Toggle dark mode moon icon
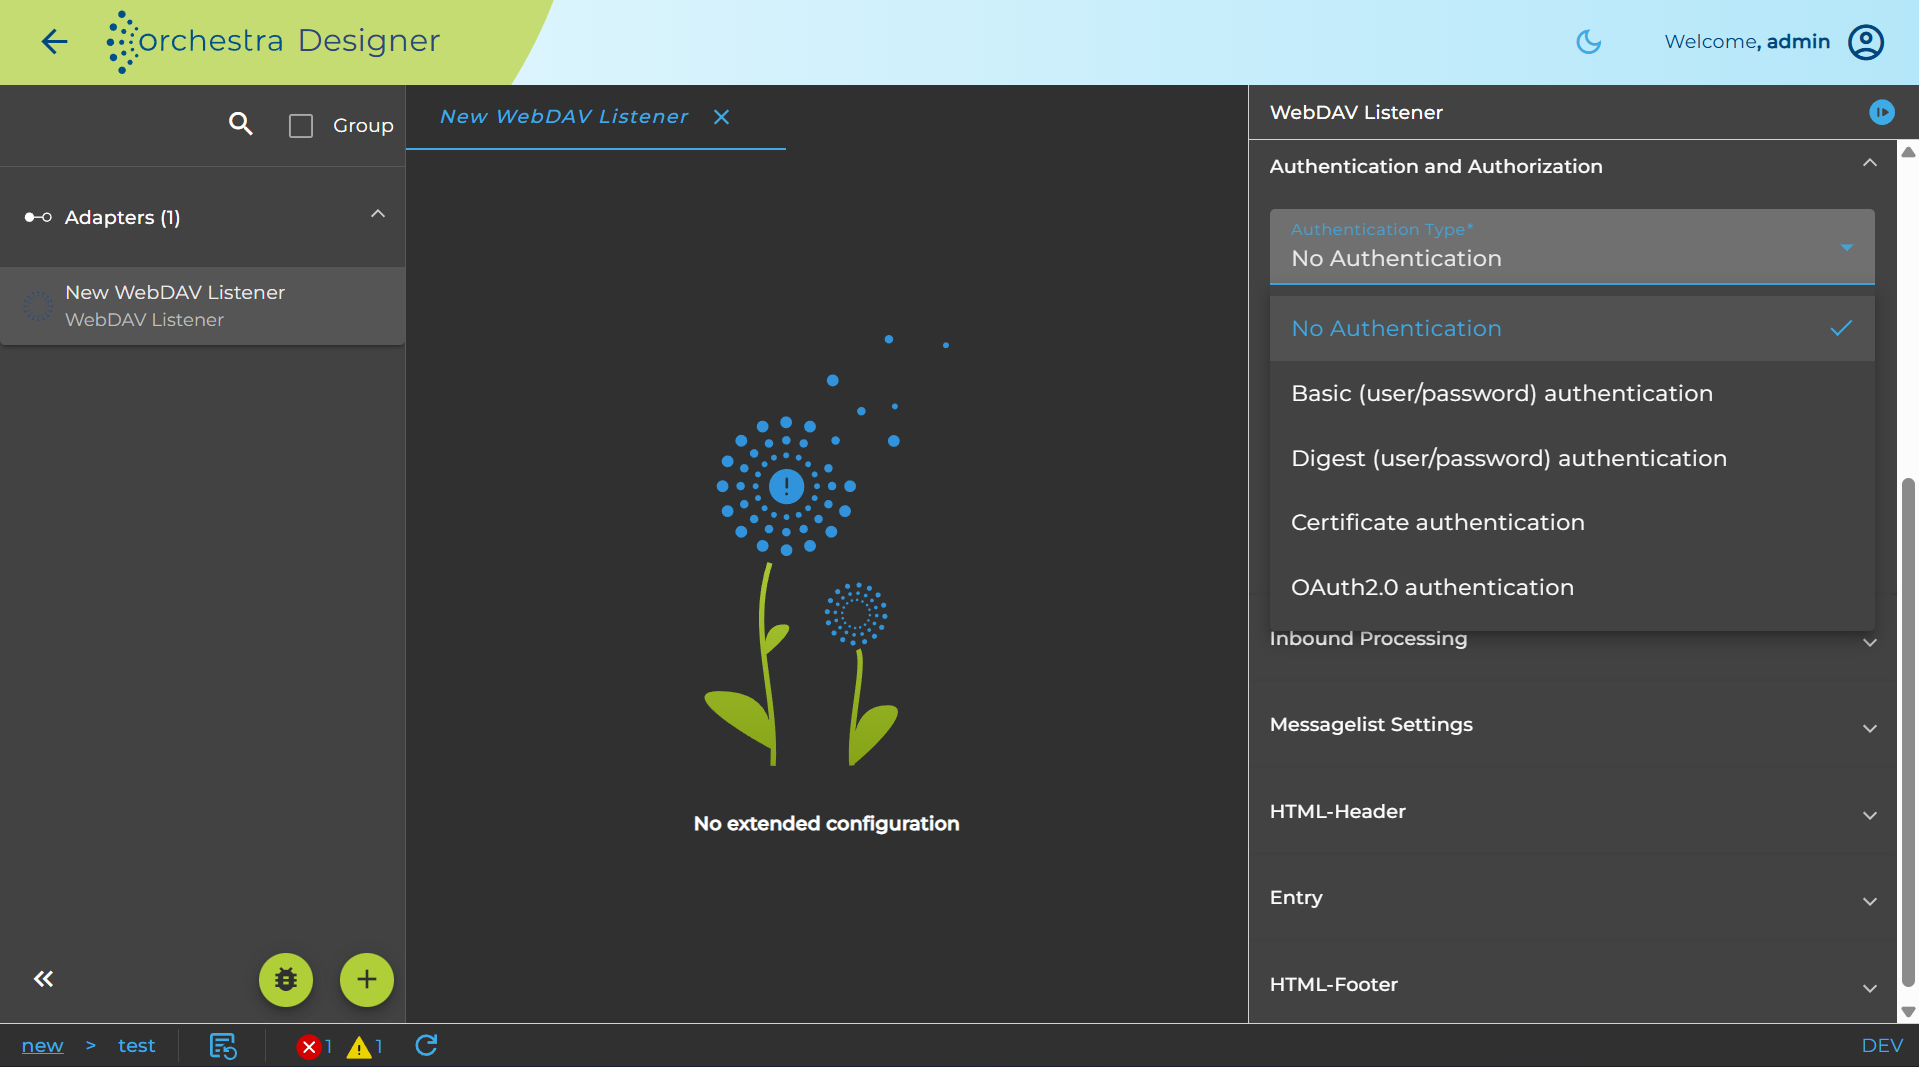 click(1588, 41)
